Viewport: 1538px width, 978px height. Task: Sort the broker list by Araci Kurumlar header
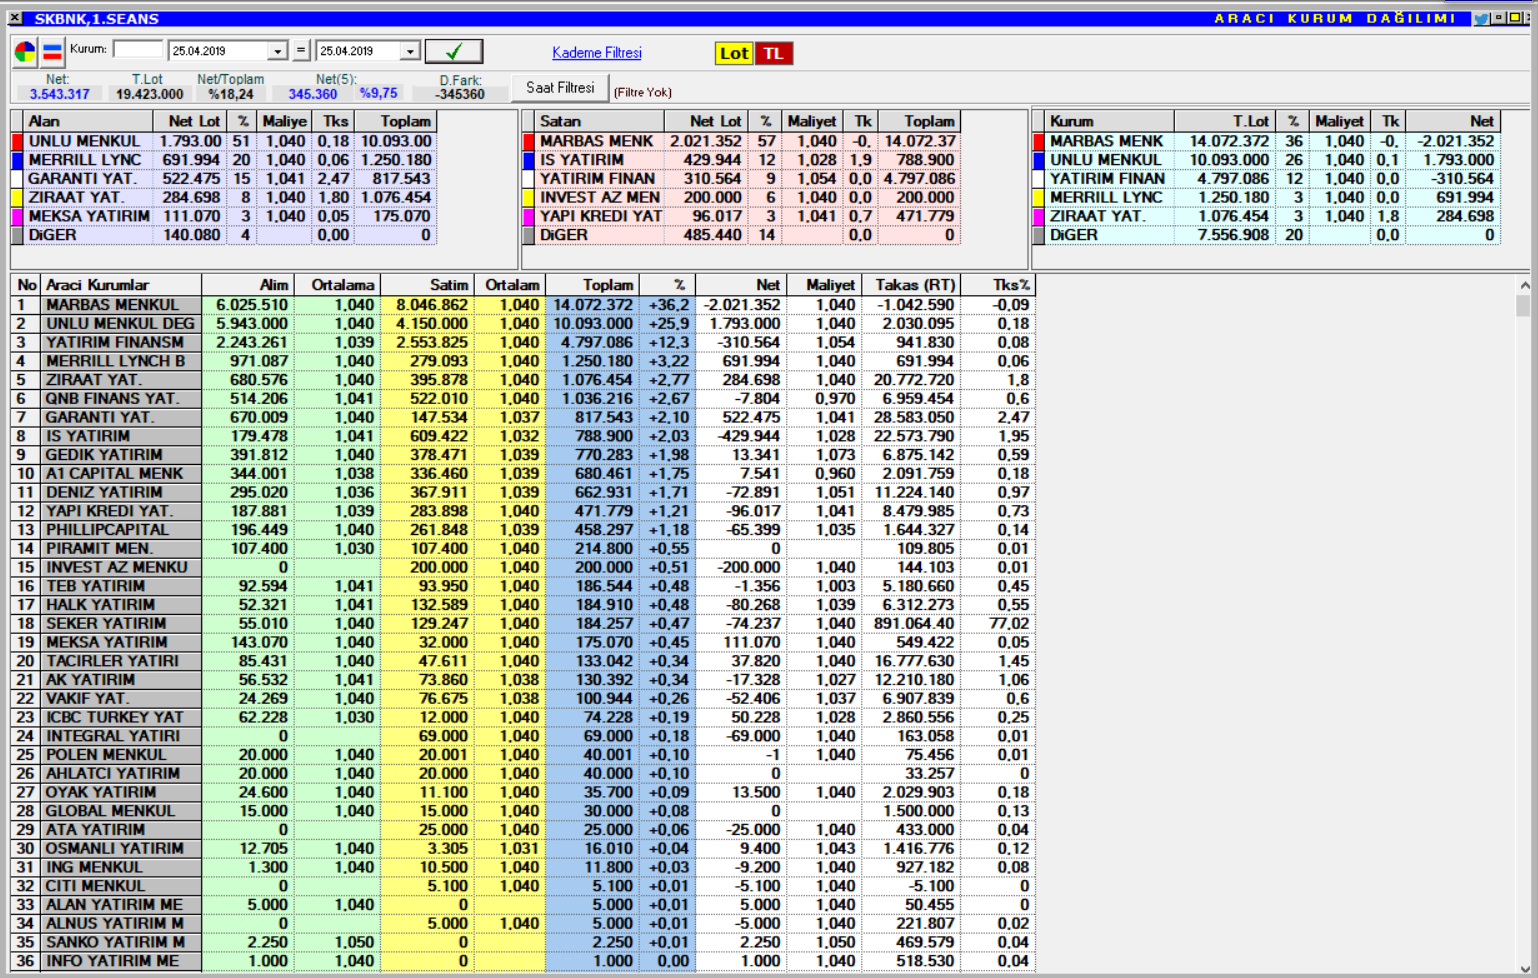click(121, 285)
